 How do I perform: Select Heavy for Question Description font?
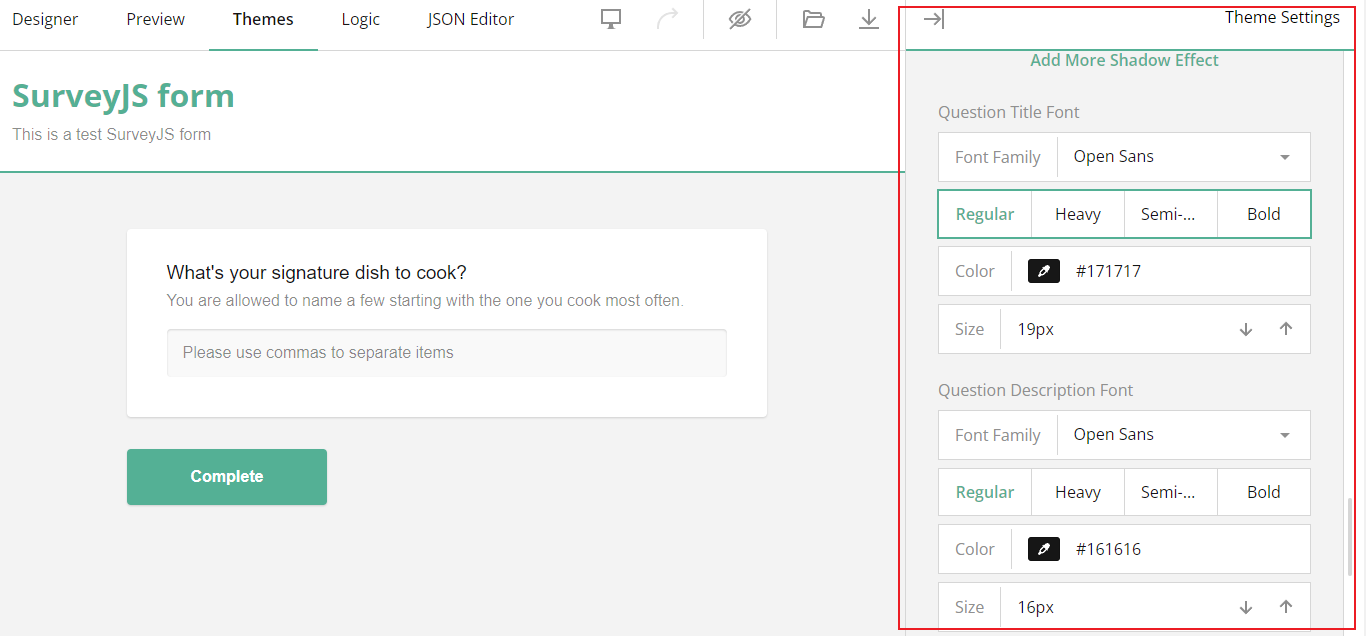coord(1077,491)
